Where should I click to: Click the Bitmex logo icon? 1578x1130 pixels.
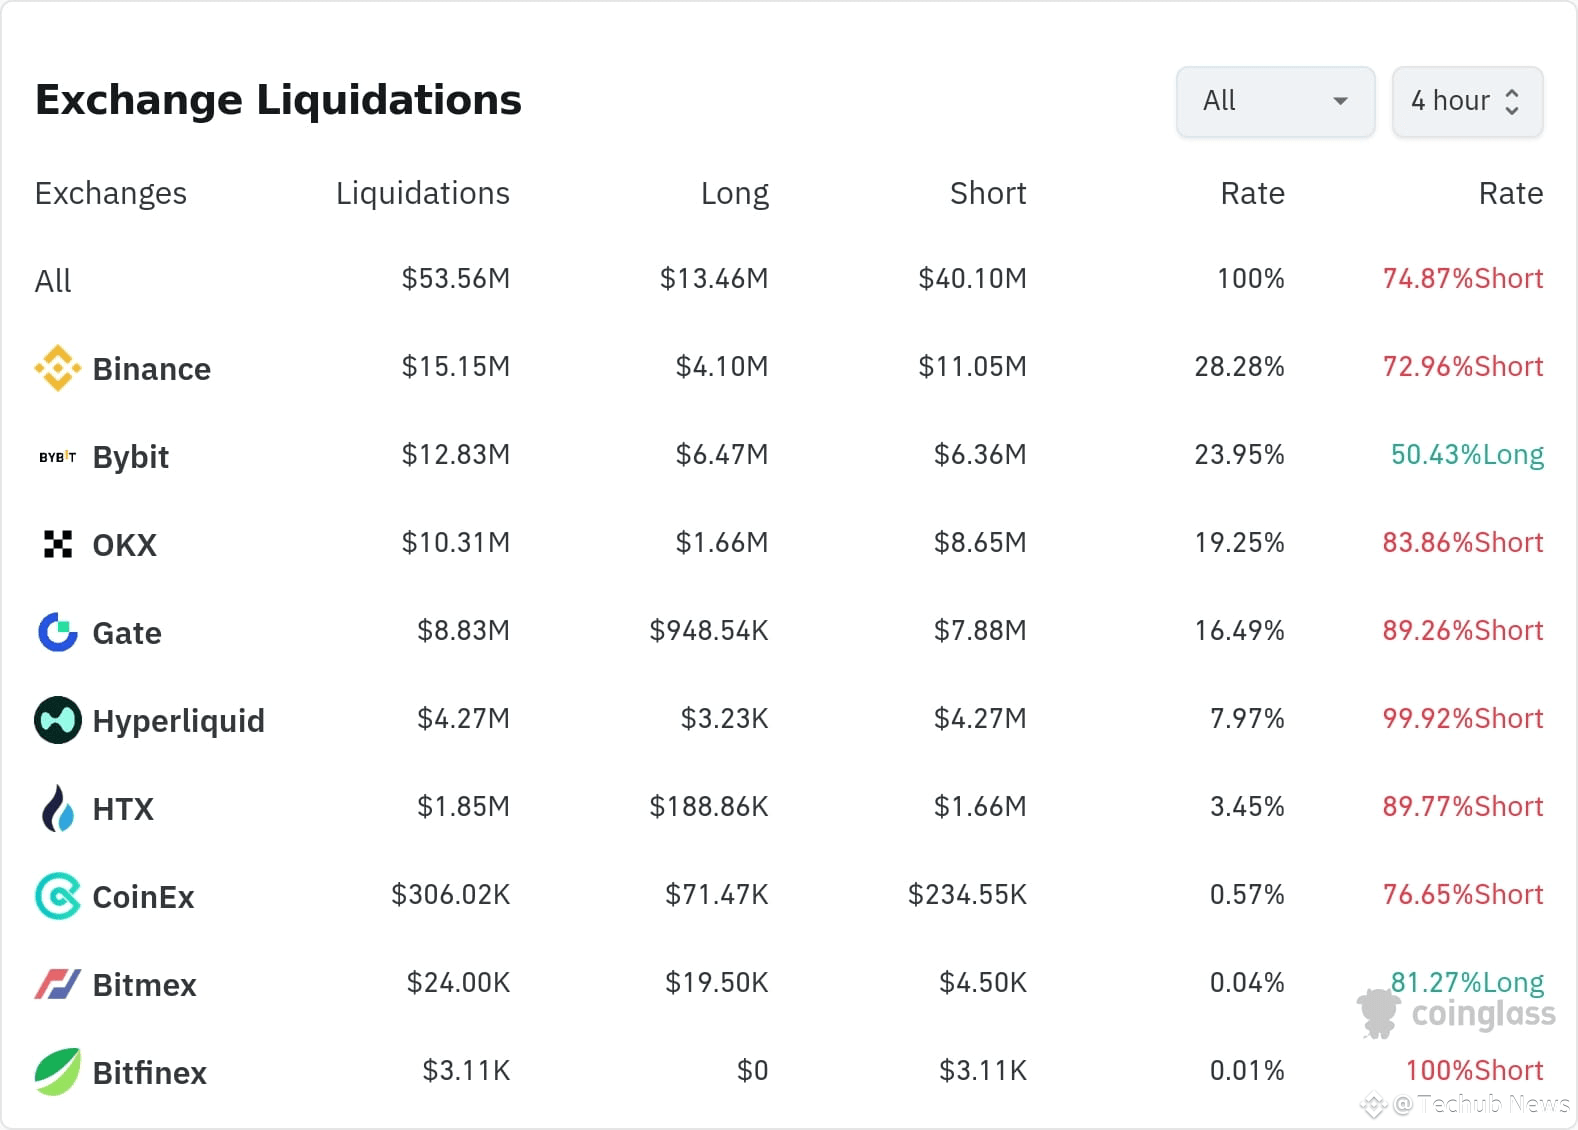pos(58,984)
